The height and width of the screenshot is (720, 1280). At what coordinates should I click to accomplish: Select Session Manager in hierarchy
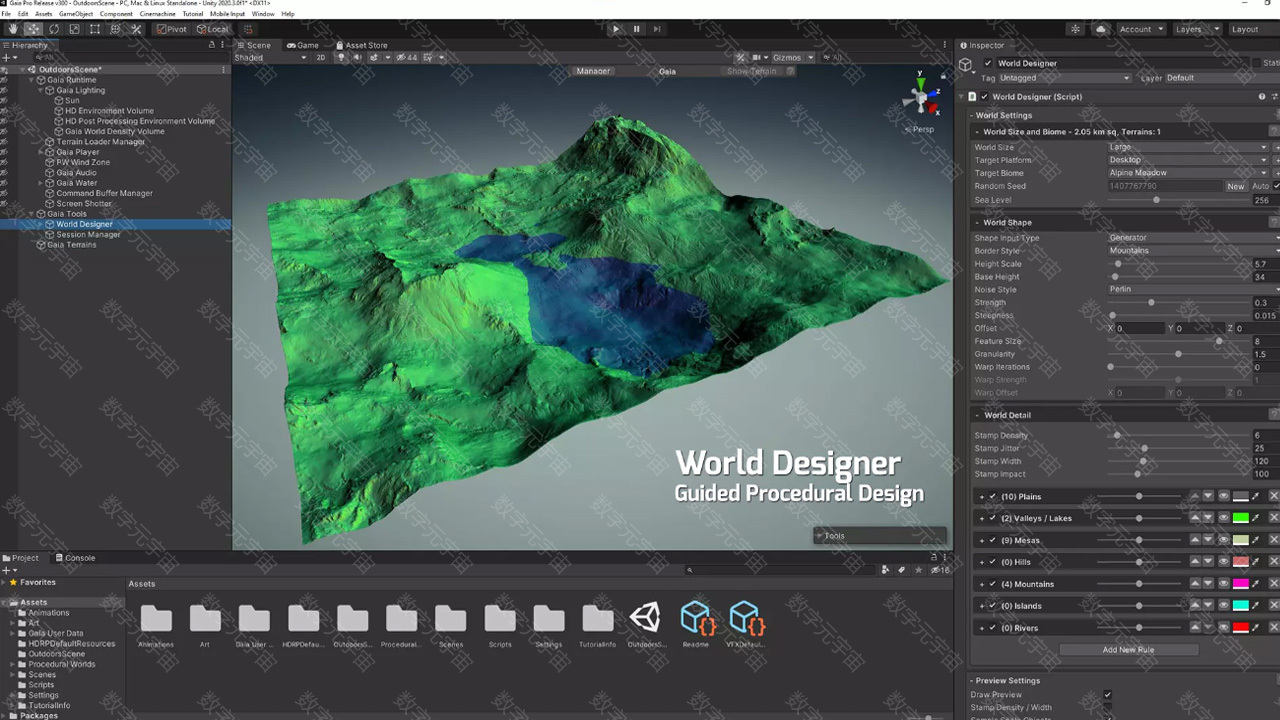[x=88, y=235]
